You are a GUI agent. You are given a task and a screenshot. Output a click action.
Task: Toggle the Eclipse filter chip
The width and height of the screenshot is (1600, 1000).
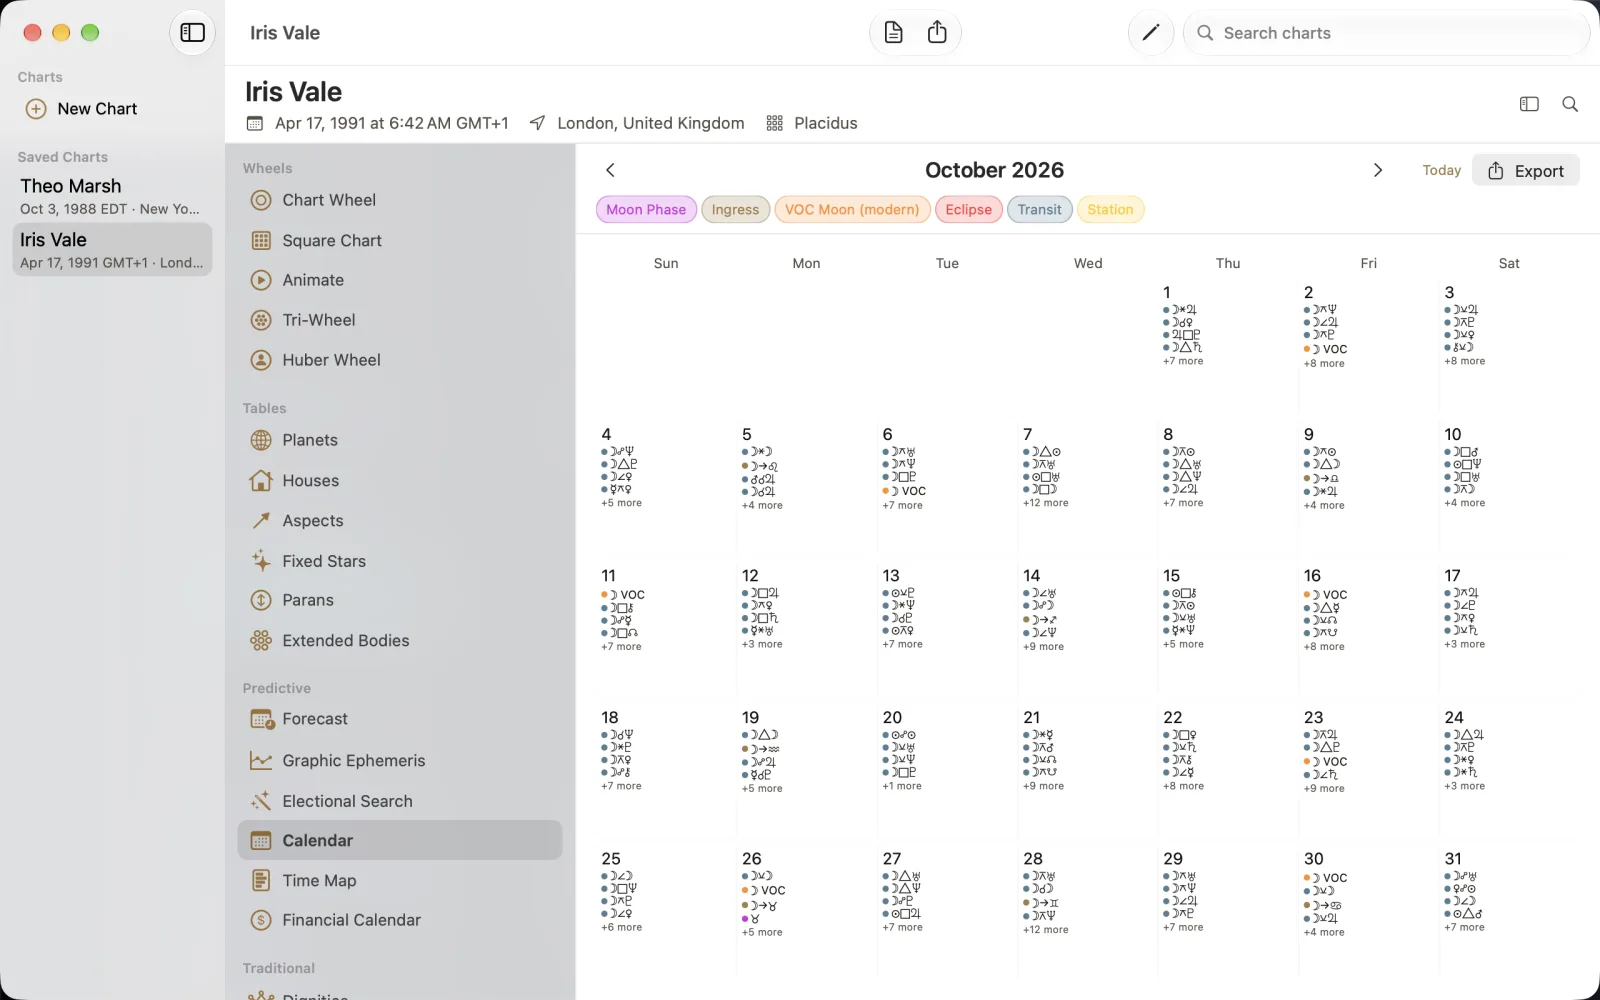pos(969,209)
